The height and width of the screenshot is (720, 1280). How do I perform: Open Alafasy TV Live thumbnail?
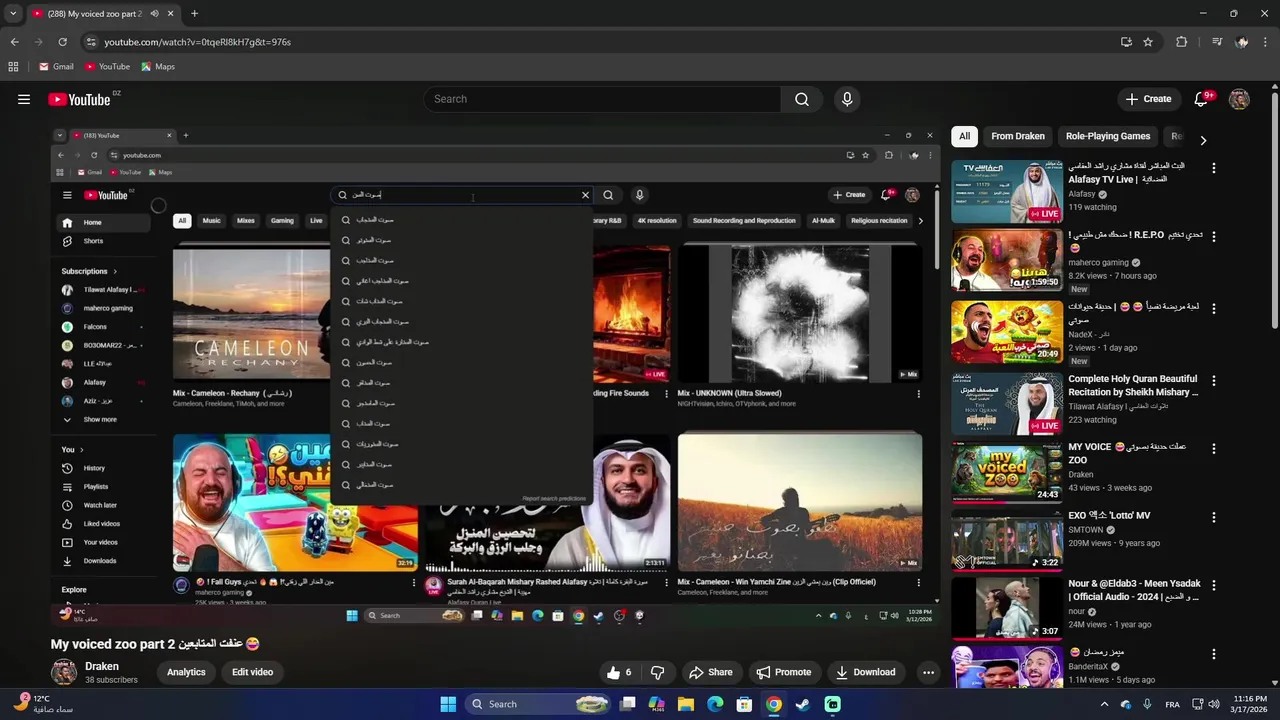[1006, 191]
